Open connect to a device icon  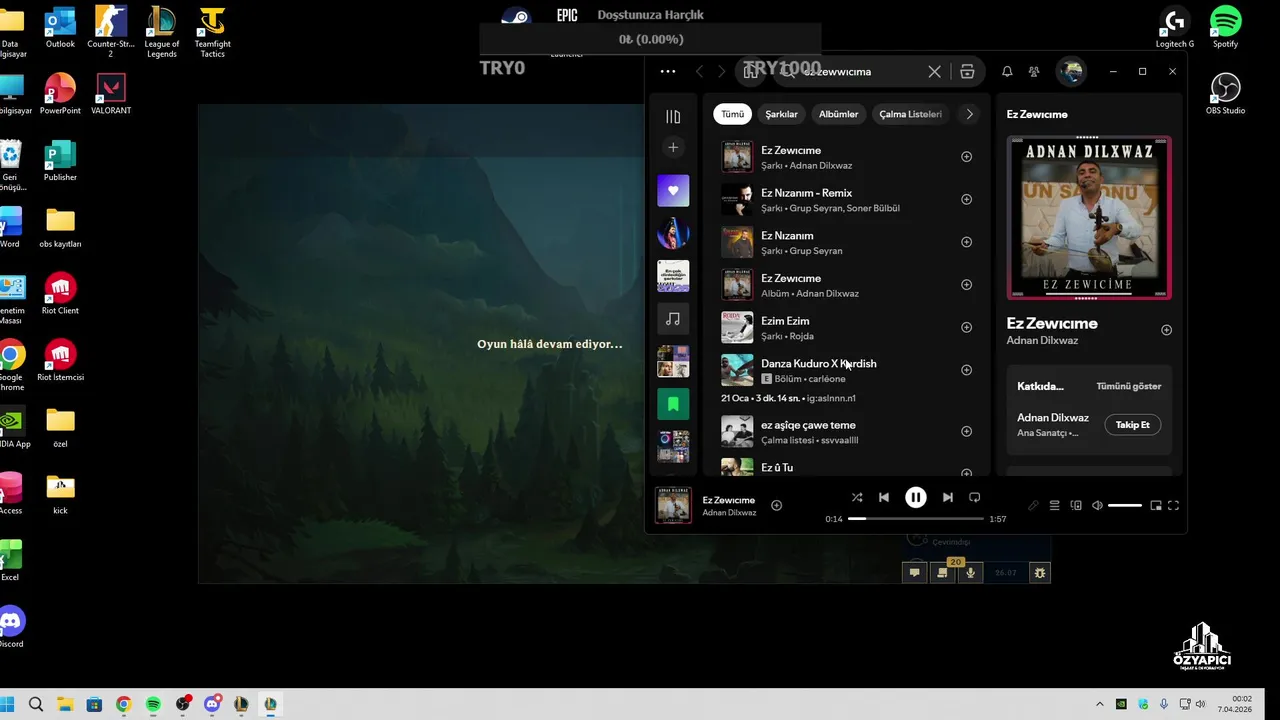point(1076,506)
